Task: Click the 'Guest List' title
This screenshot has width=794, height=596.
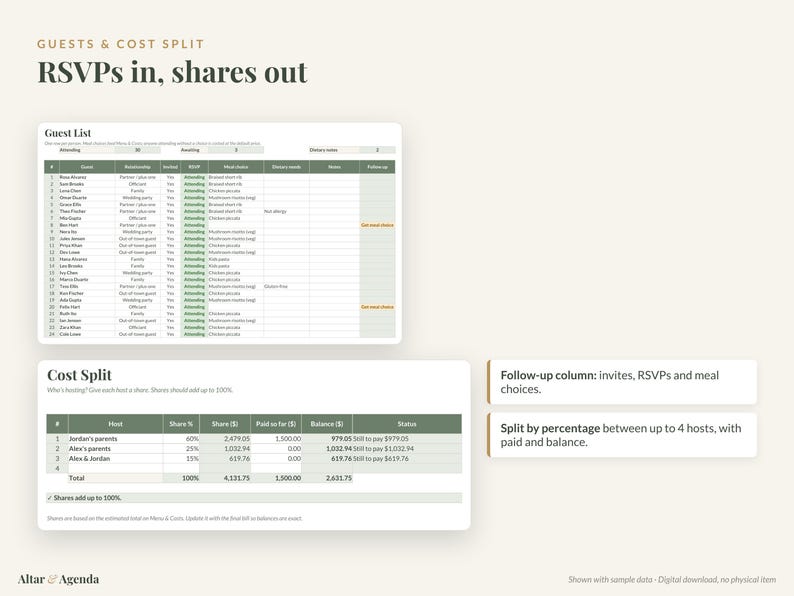Action: 68,133
